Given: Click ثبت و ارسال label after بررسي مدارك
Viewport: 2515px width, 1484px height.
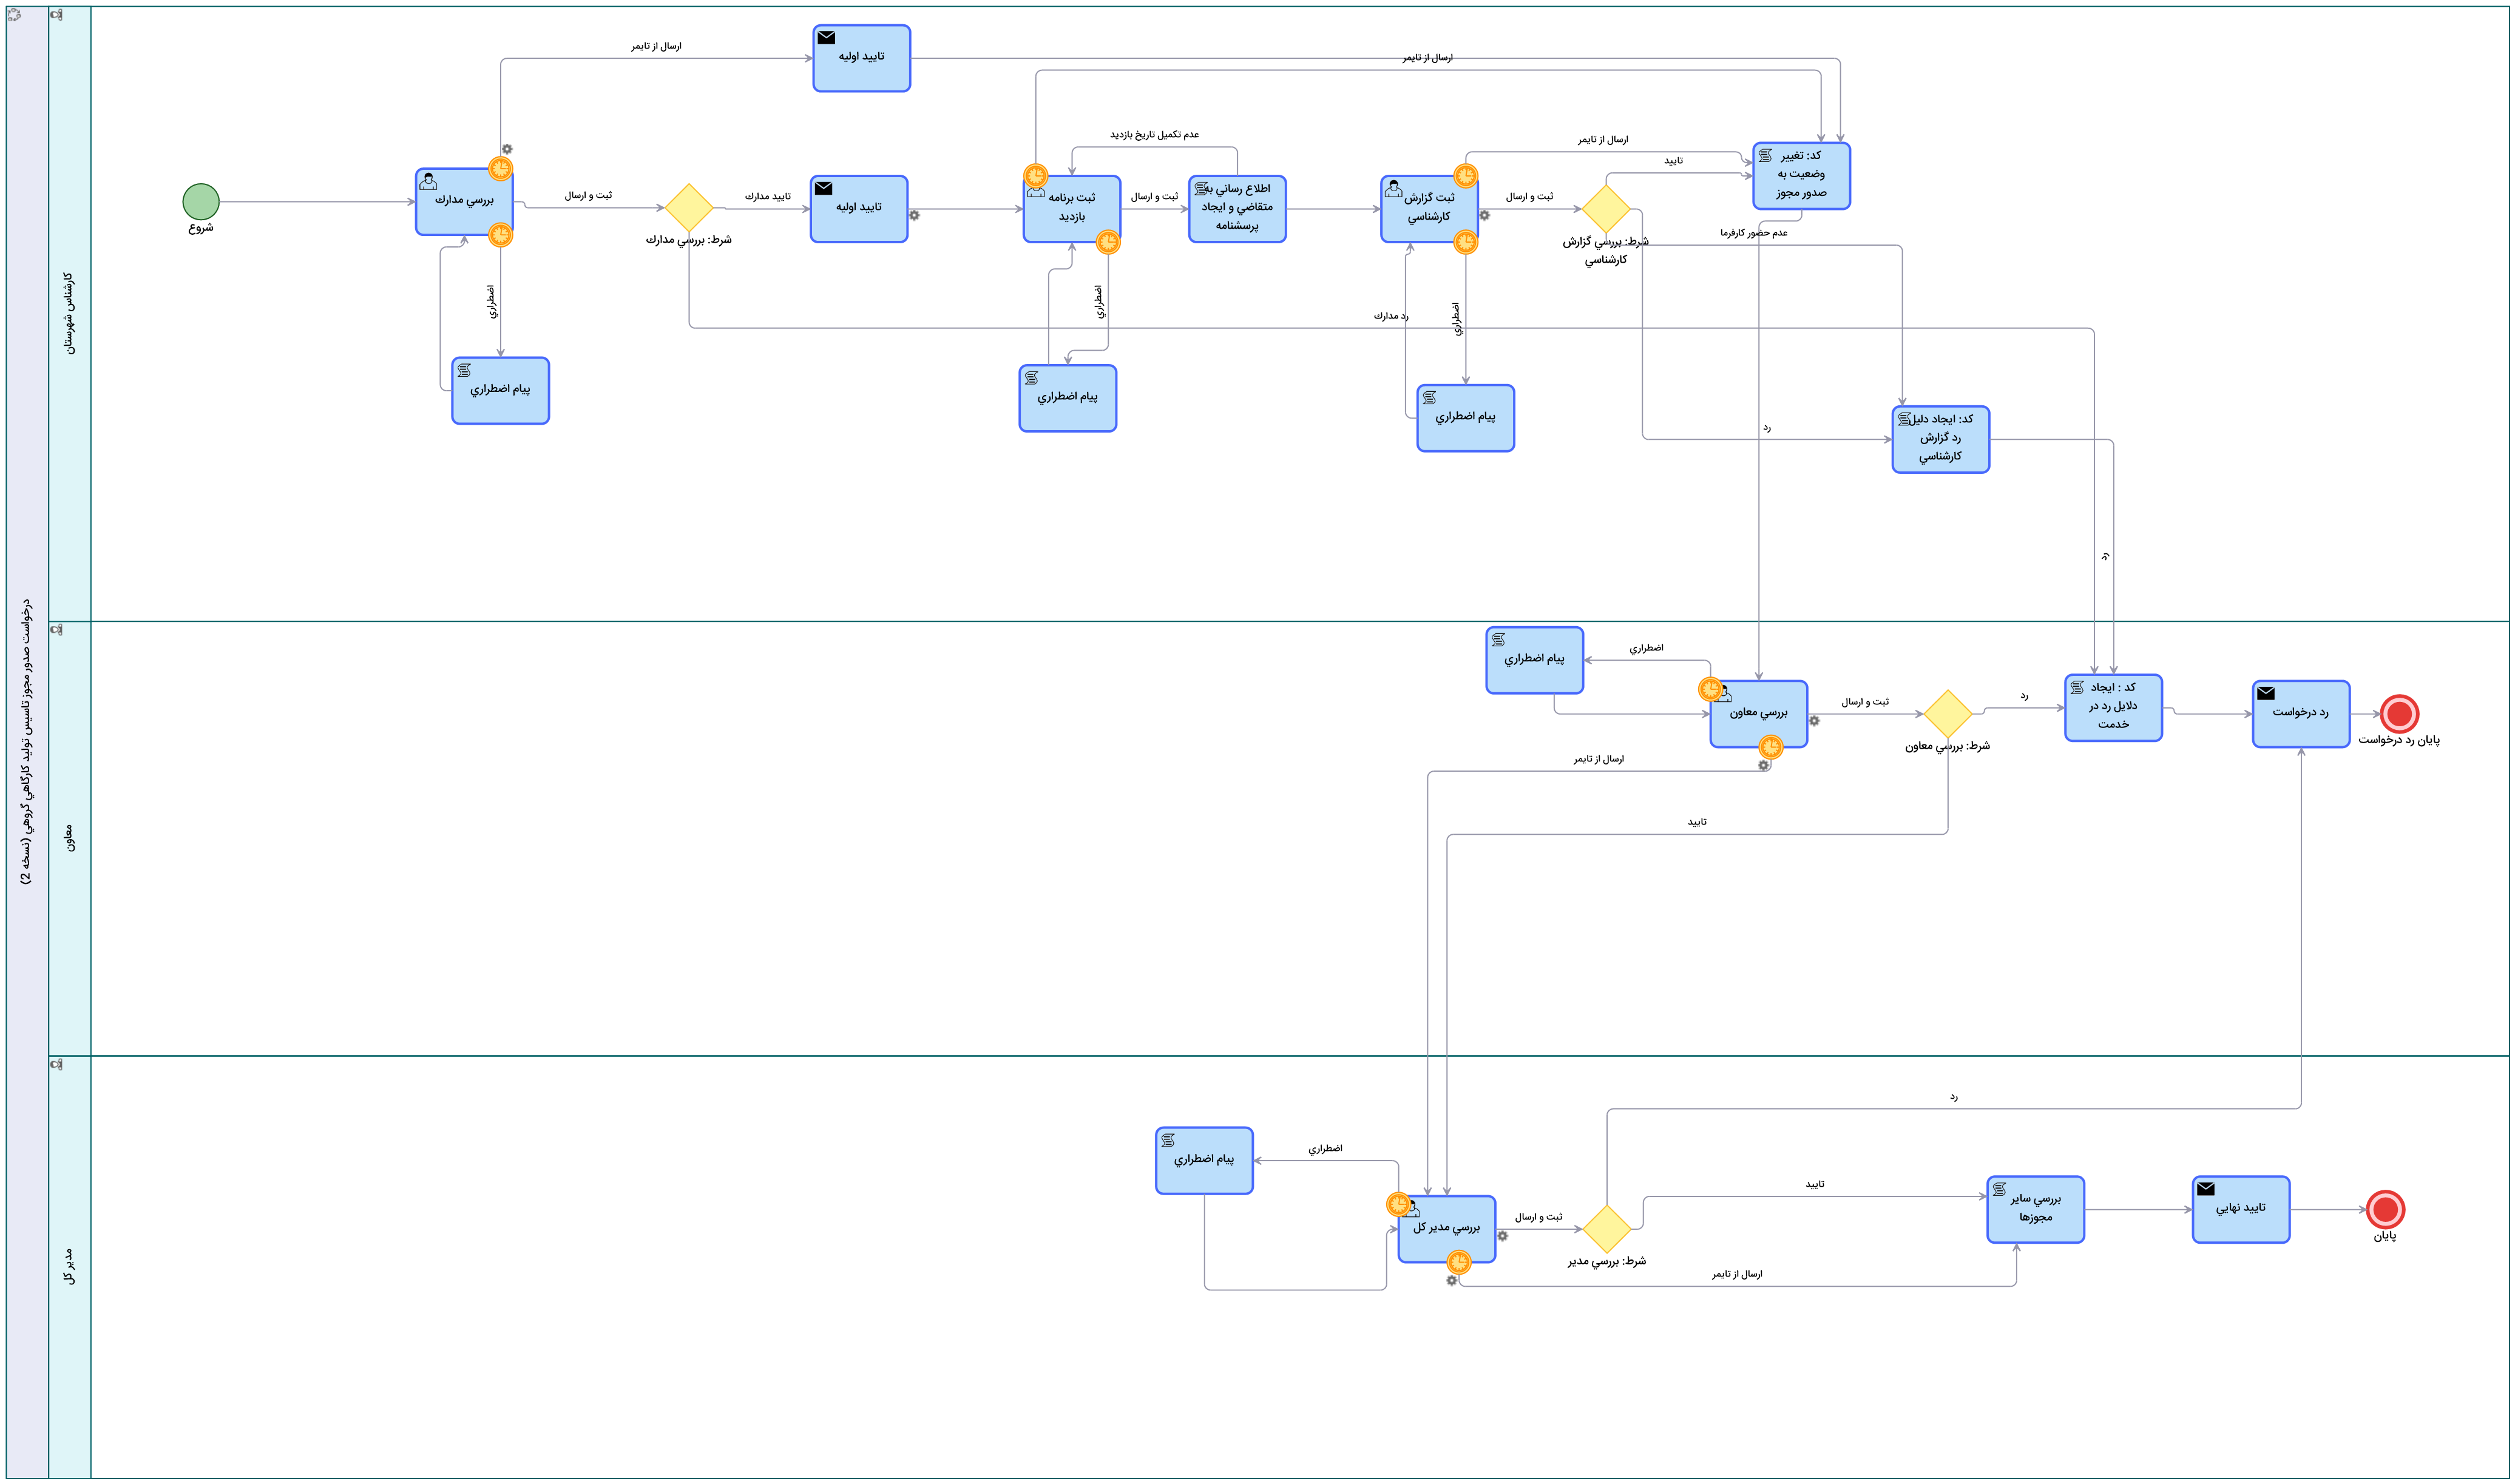Looking at the screenshot, I should coord(588,196).
